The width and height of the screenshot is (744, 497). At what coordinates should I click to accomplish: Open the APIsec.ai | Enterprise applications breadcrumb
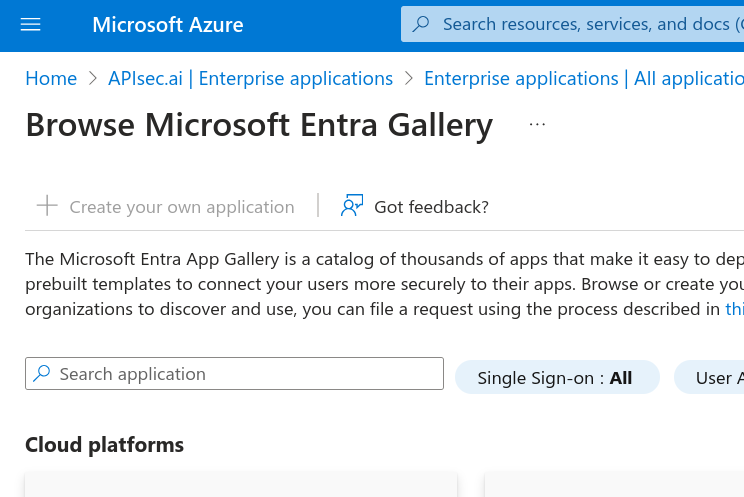(x=250, y=78)
